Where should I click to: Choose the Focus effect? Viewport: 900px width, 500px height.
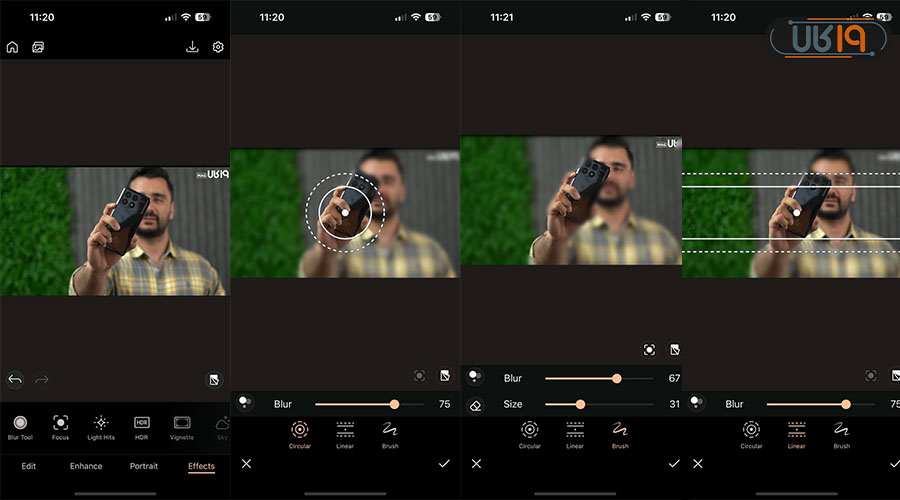pyautogui.click(x=60, y=423)
